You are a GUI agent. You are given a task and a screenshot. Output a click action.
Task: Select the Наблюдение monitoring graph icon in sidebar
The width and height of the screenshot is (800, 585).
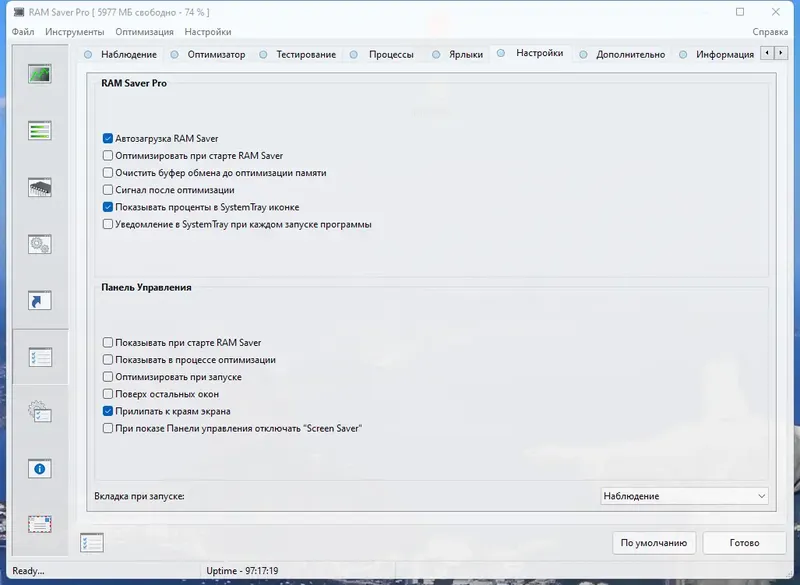39,73
